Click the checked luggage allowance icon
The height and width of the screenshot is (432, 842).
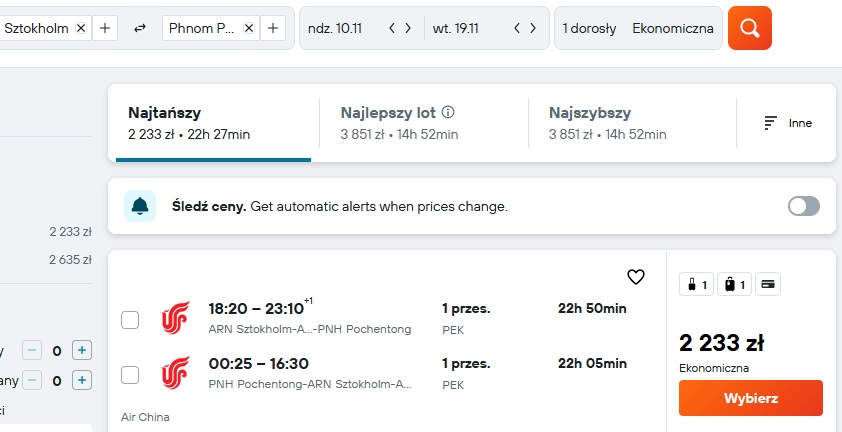click(734, 285)
